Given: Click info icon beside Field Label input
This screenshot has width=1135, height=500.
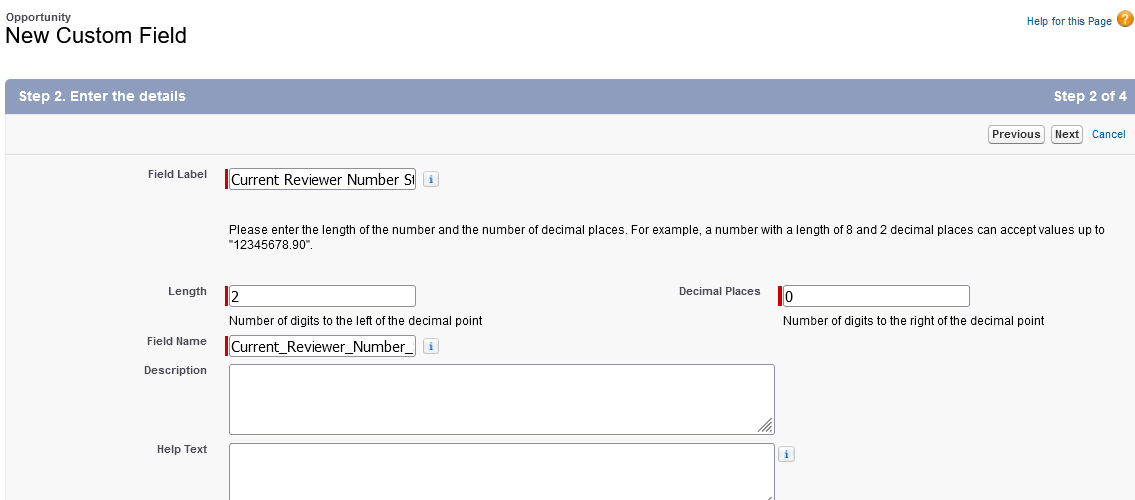Looking at the screenshot, I should tap(431, 180).
